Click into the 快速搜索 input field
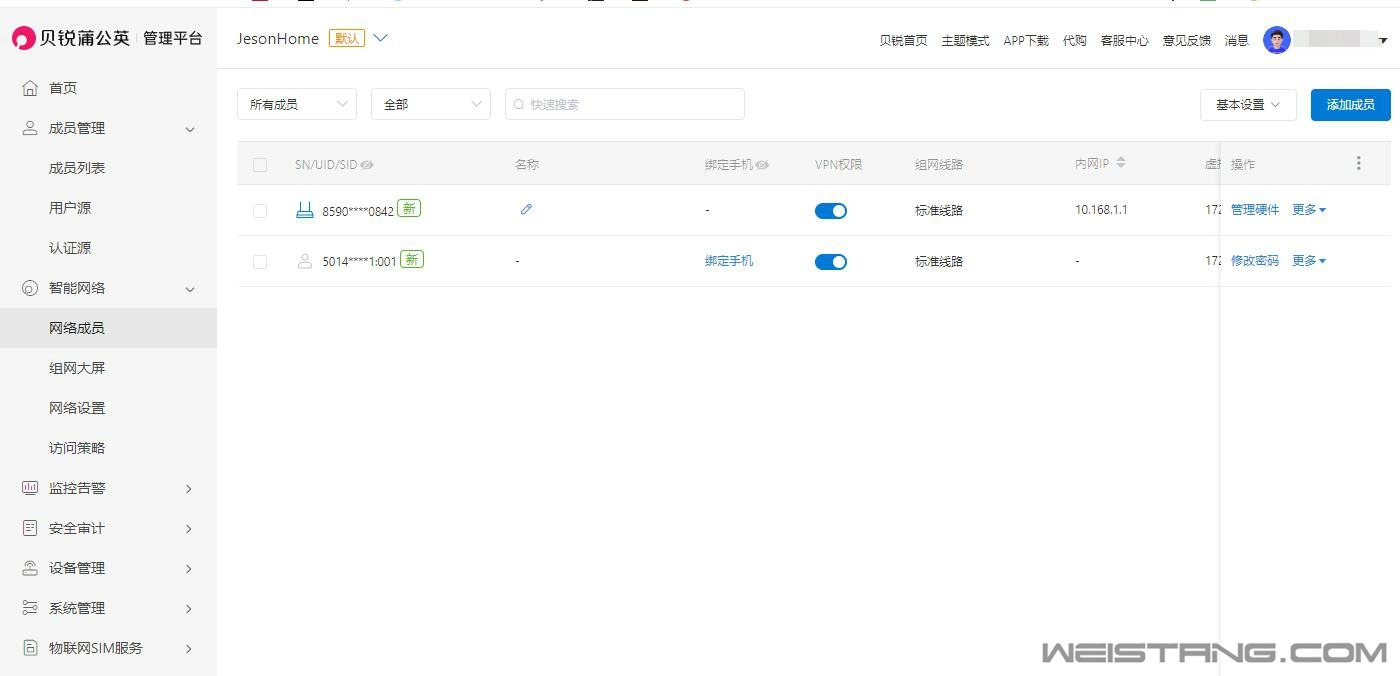 pos(632,104)
